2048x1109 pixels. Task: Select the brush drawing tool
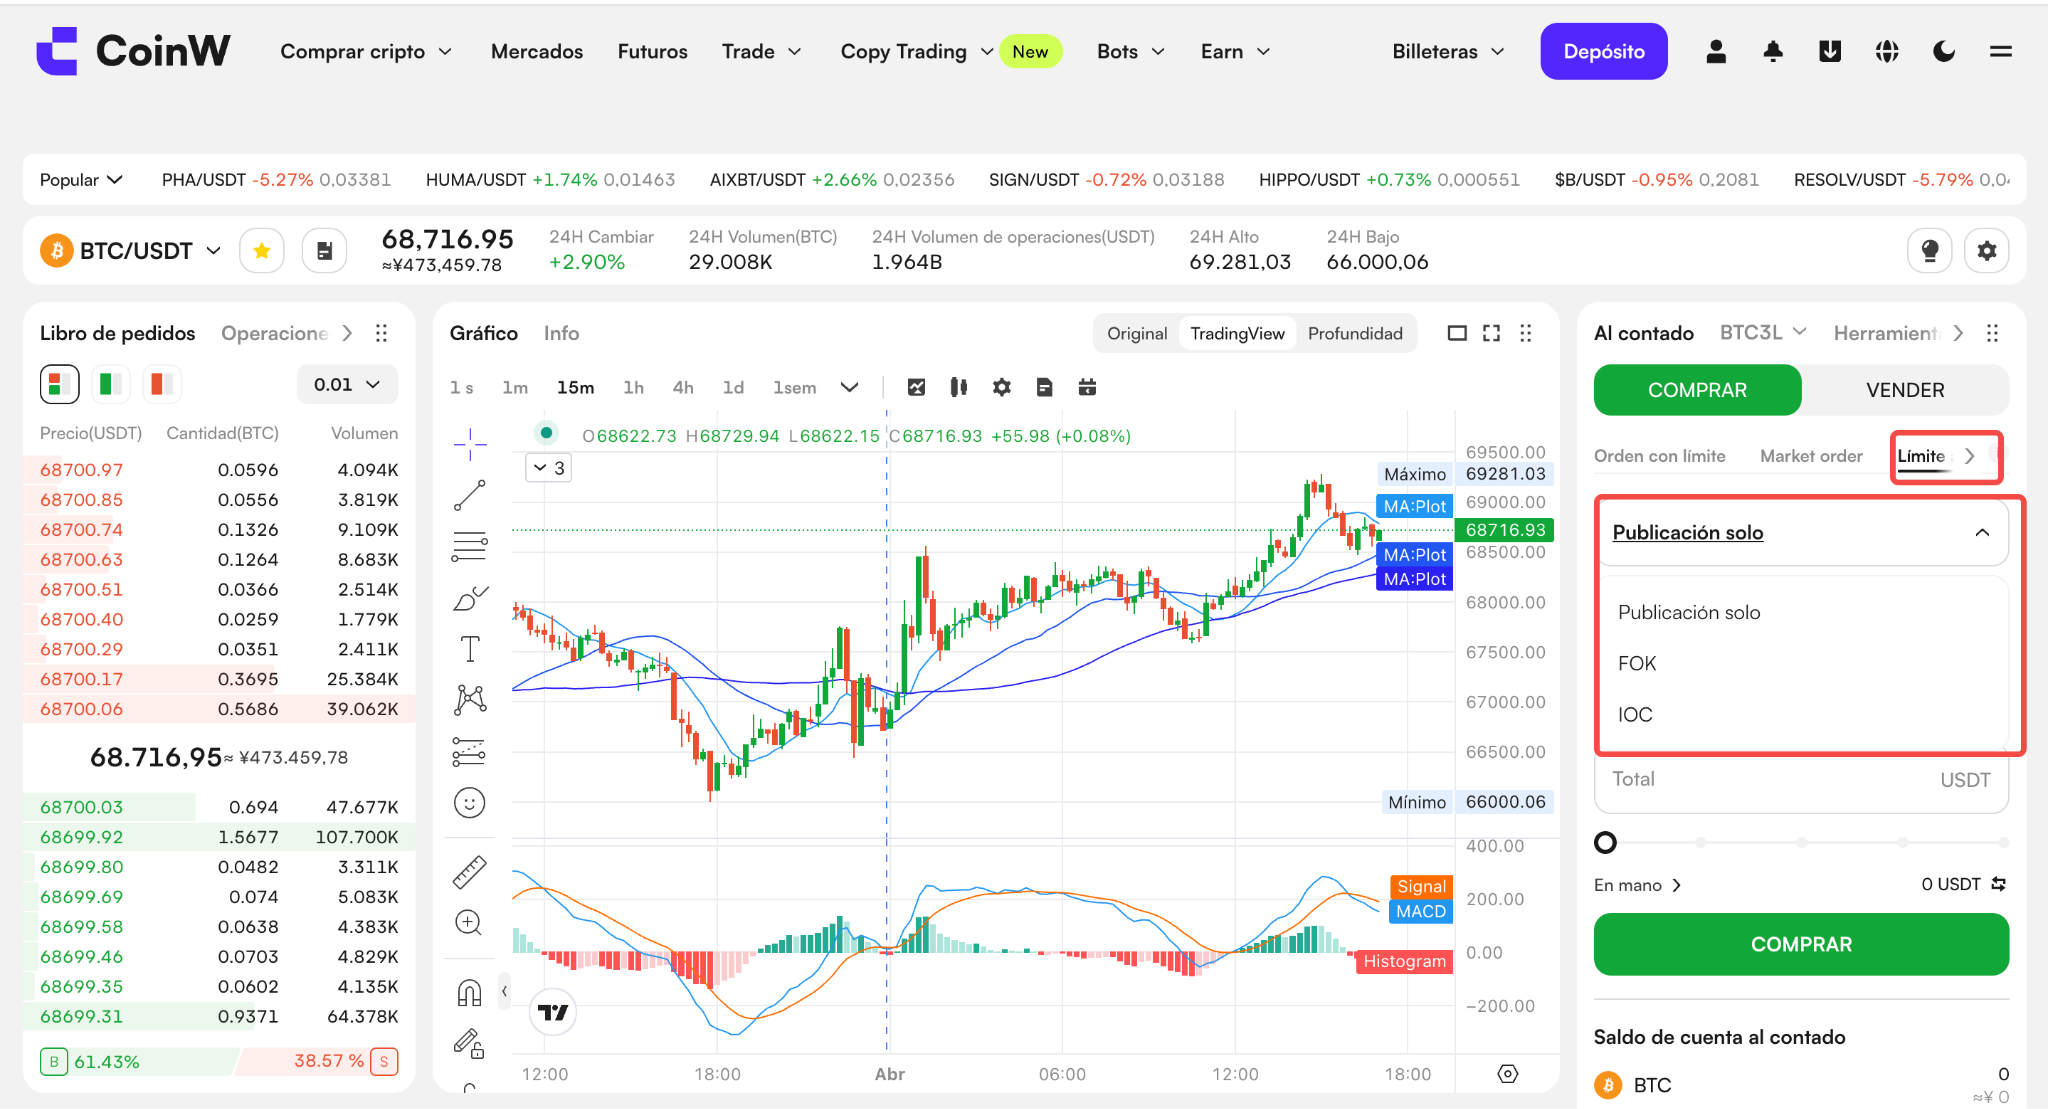[470, 598]
